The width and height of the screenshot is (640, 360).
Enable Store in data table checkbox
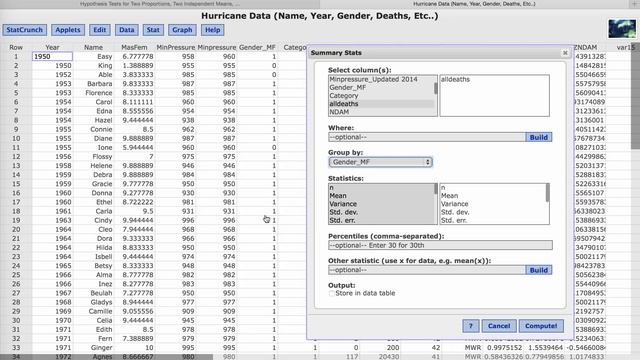tap(331, 293)
